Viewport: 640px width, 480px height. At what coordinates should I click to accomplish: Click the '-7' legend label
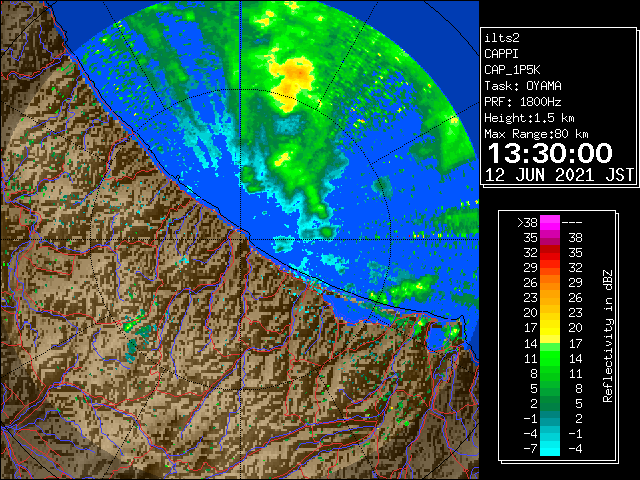coord(531,449)
